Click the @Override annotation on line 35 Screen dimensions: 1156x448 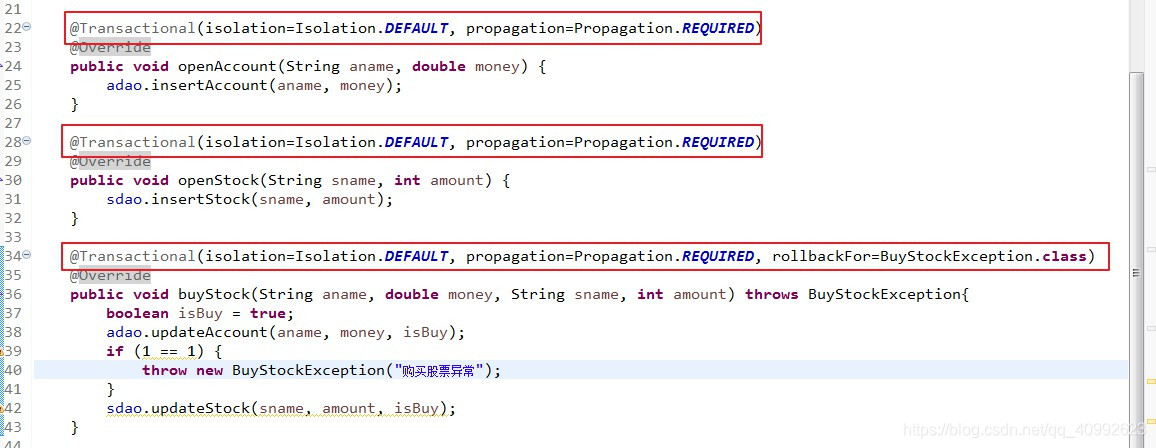[x=110, y=276]
